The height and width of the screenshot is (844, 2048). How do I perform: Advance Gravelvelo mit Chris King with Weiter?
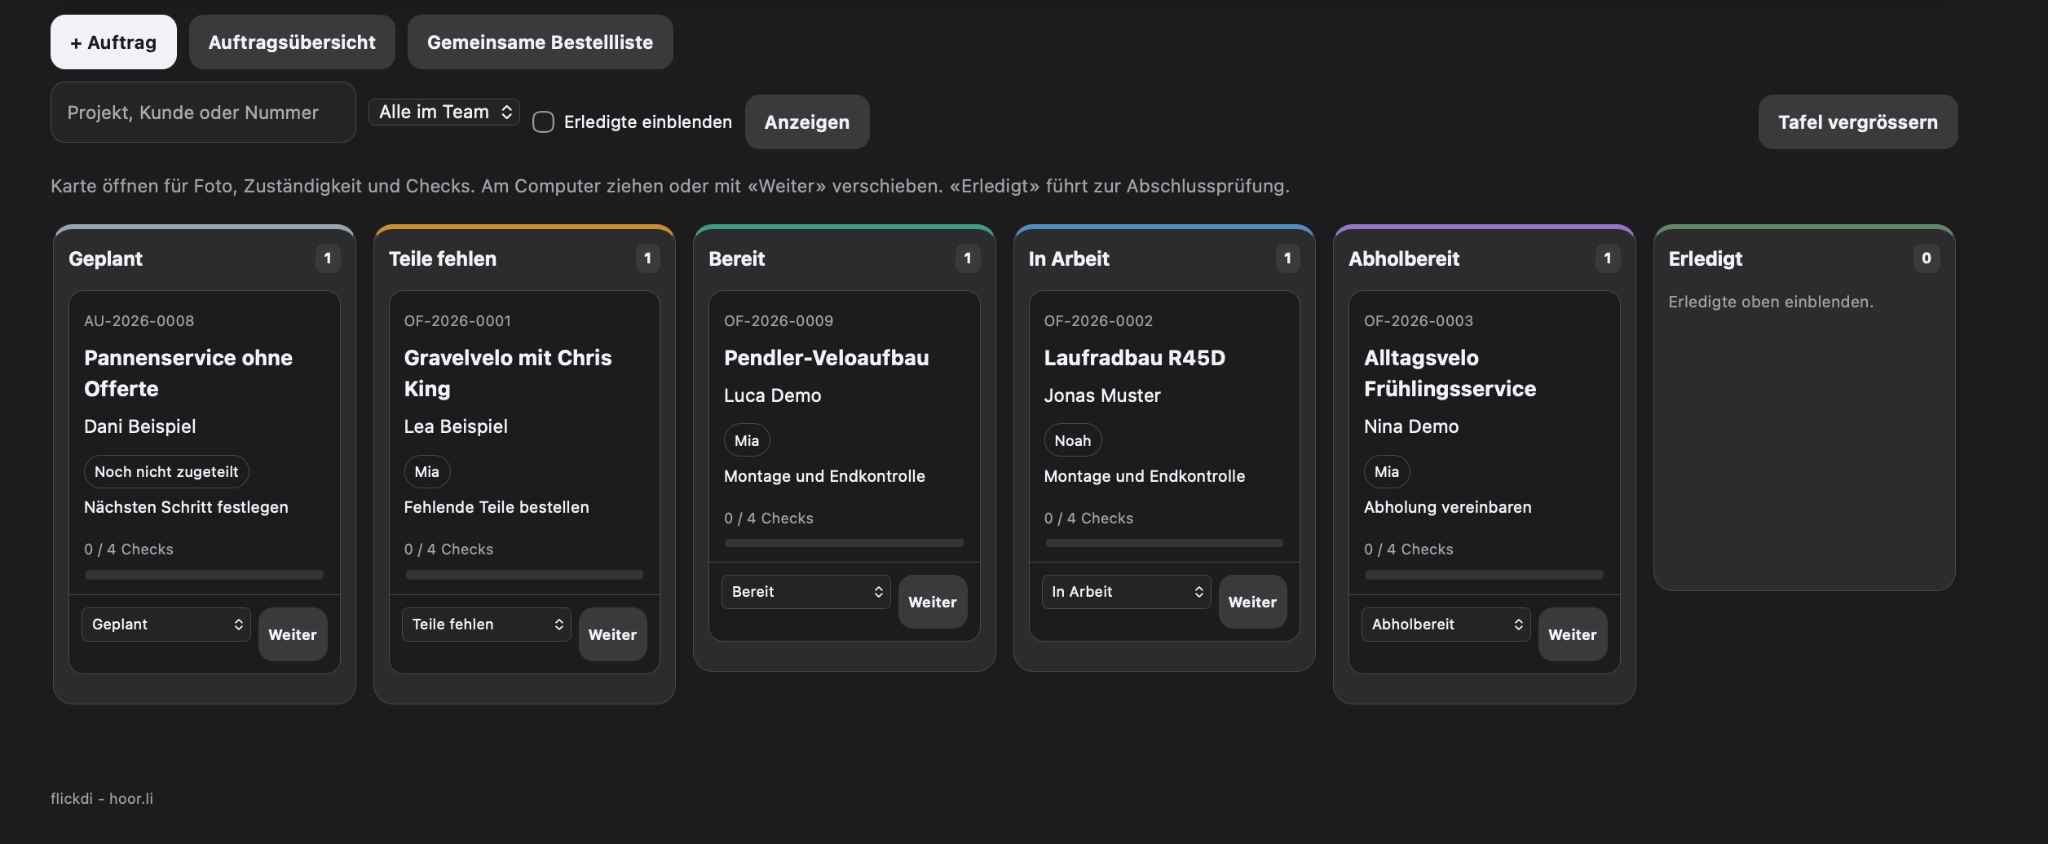point(613,634)
